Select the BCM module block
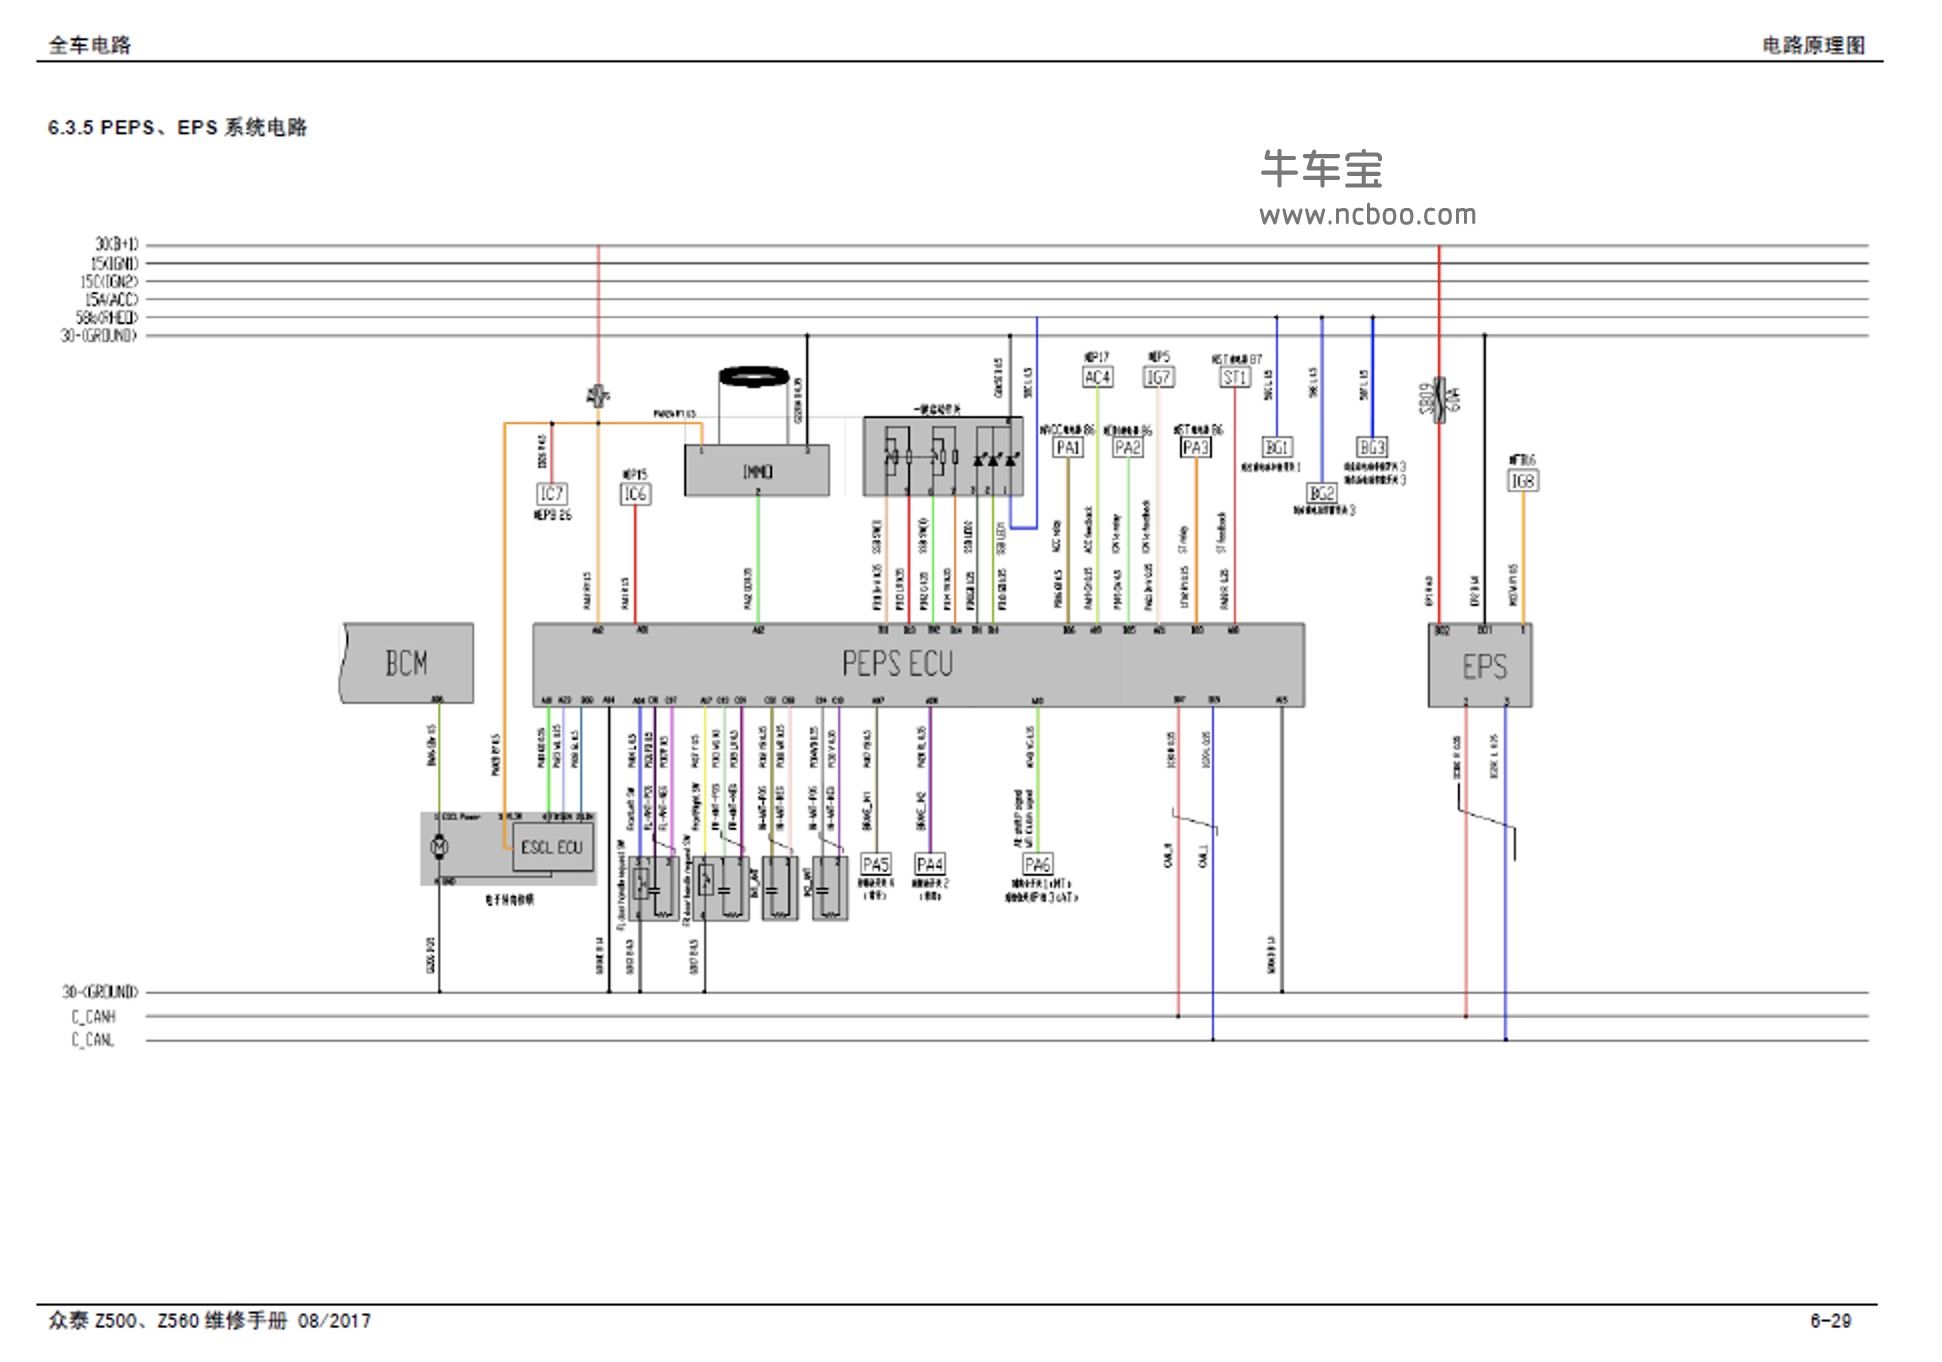The height and width of the screenshot is (1362, 1942). coord(407,663)
